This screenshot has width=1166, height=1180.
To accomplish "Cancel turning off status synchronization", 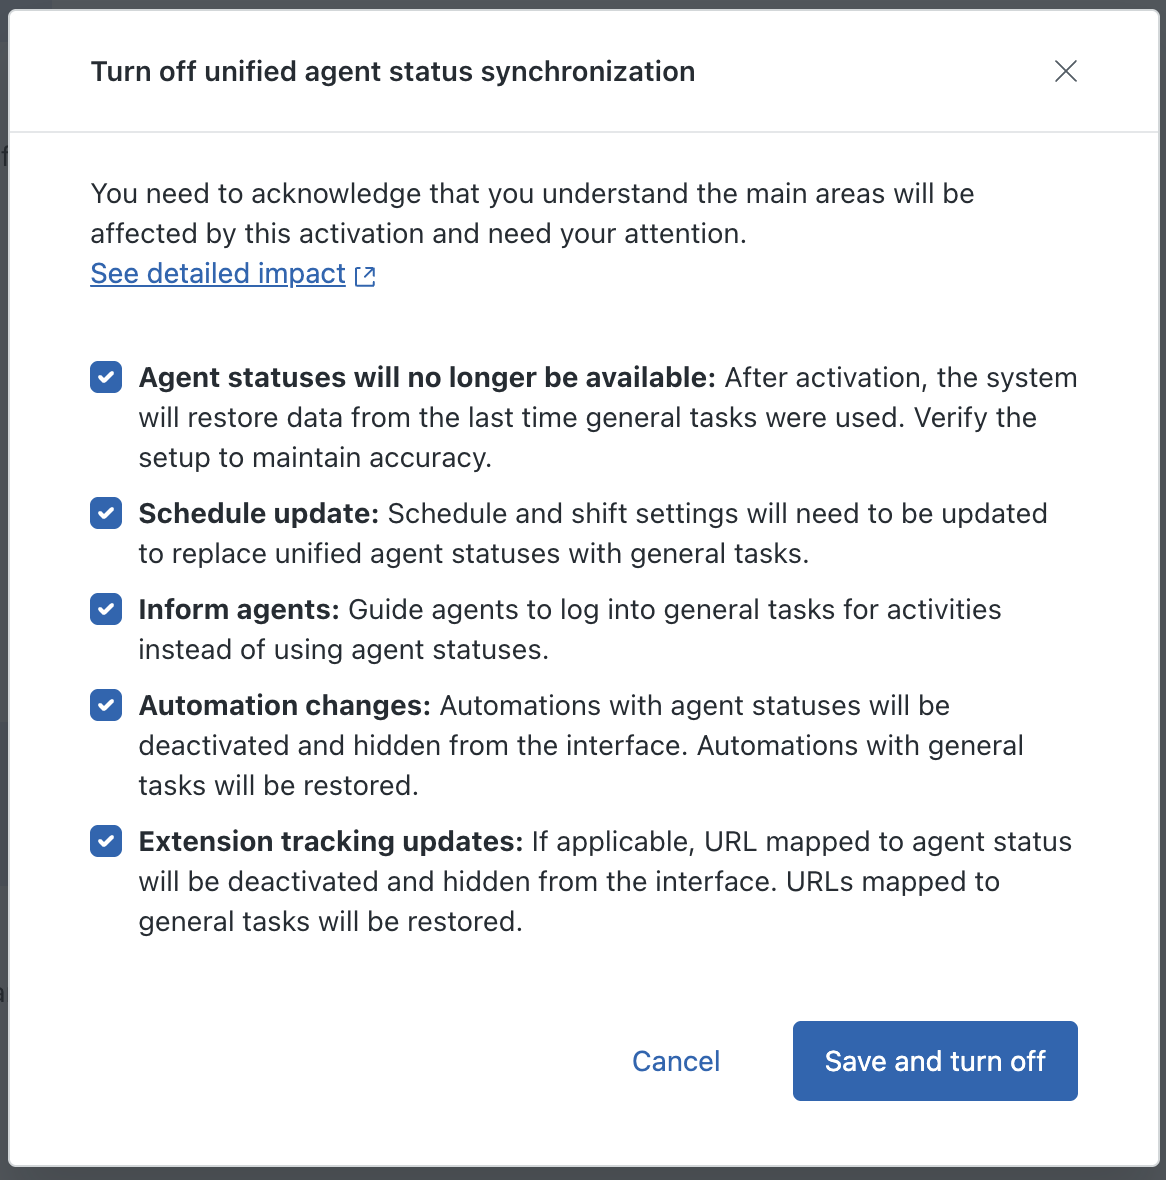I will [x=676, y=1061].
